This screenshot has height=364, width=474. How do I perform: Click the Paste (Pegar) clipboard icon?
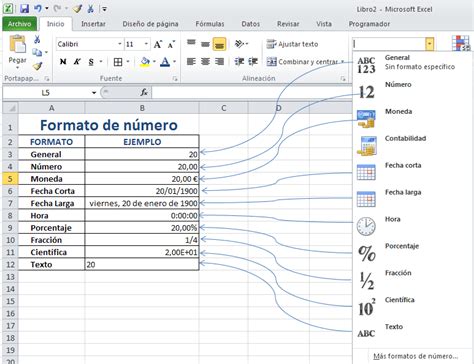(x=17, y=44)
